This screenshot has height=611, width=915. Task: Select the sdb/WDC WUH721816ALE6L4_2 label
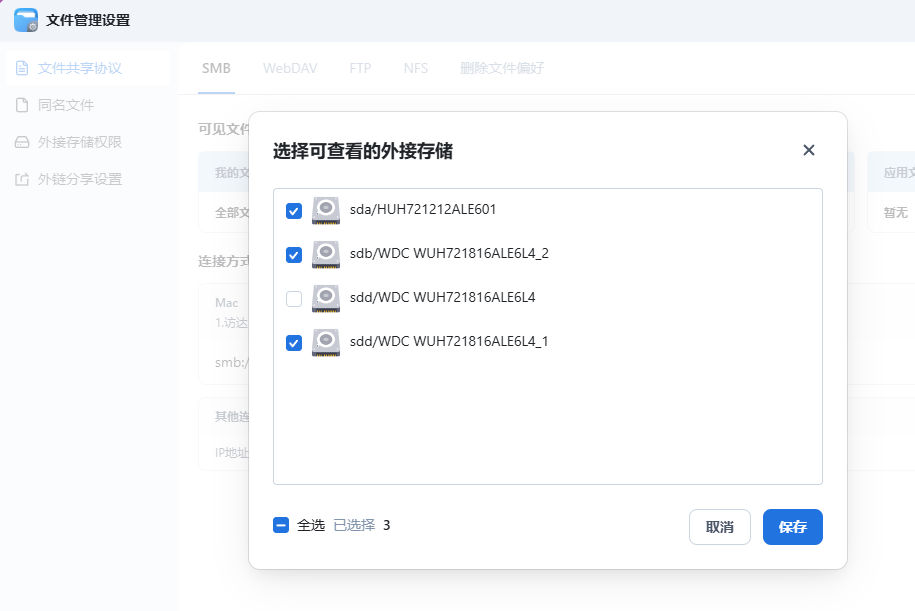tap(449, 253)
